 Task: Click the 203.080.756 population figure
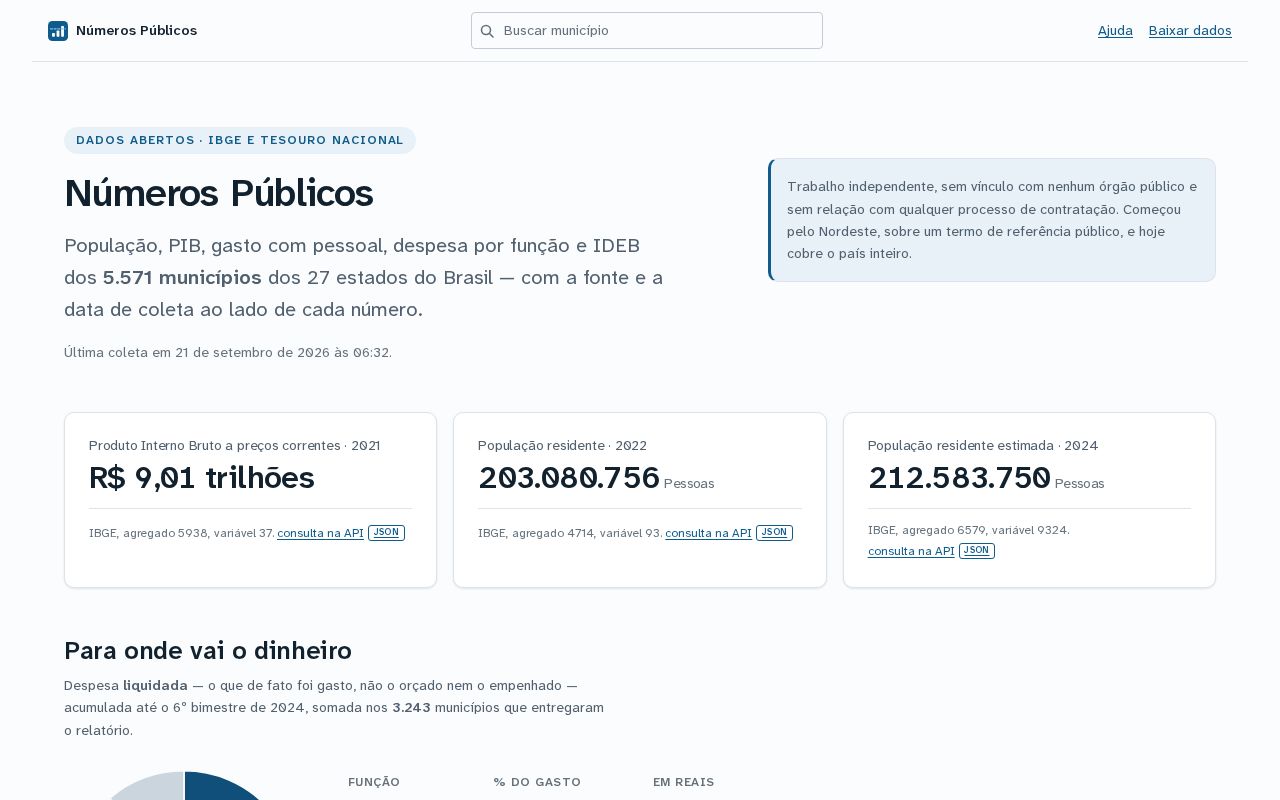coord(569,478)
